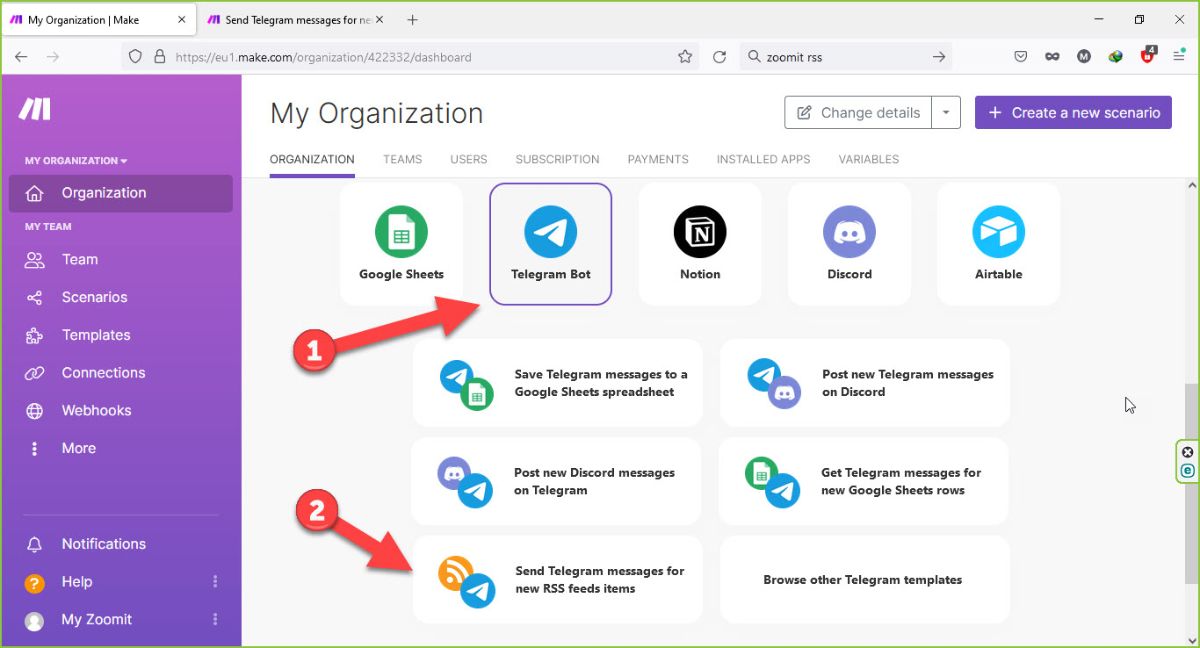Open the options dots beside Help

click(215, 582)
